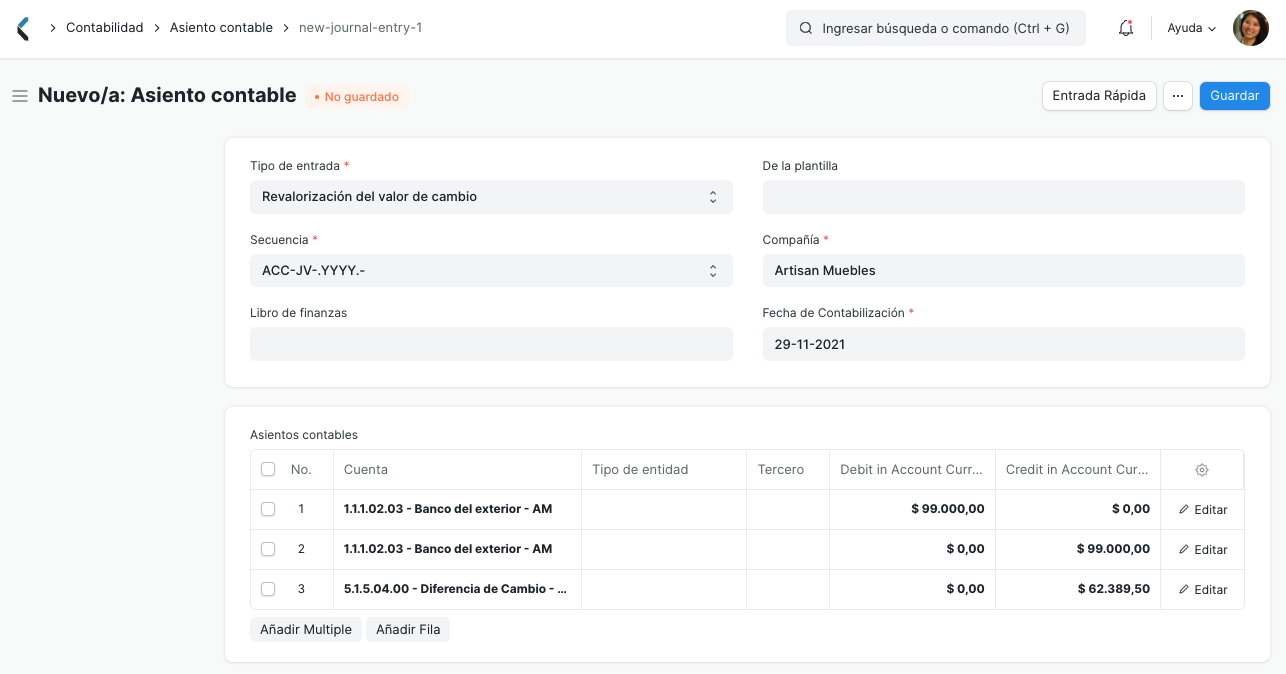The width and height of the screenshot is (1286, 674).
Task: Click Añadir Multiple button
Action: click(306, 629)
